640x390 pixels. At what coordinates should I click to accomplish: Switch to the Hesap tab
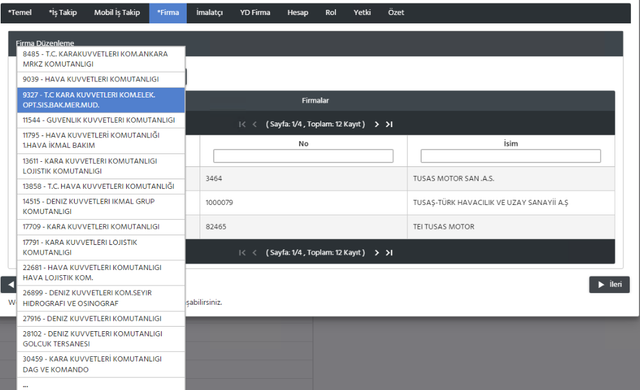298,13
